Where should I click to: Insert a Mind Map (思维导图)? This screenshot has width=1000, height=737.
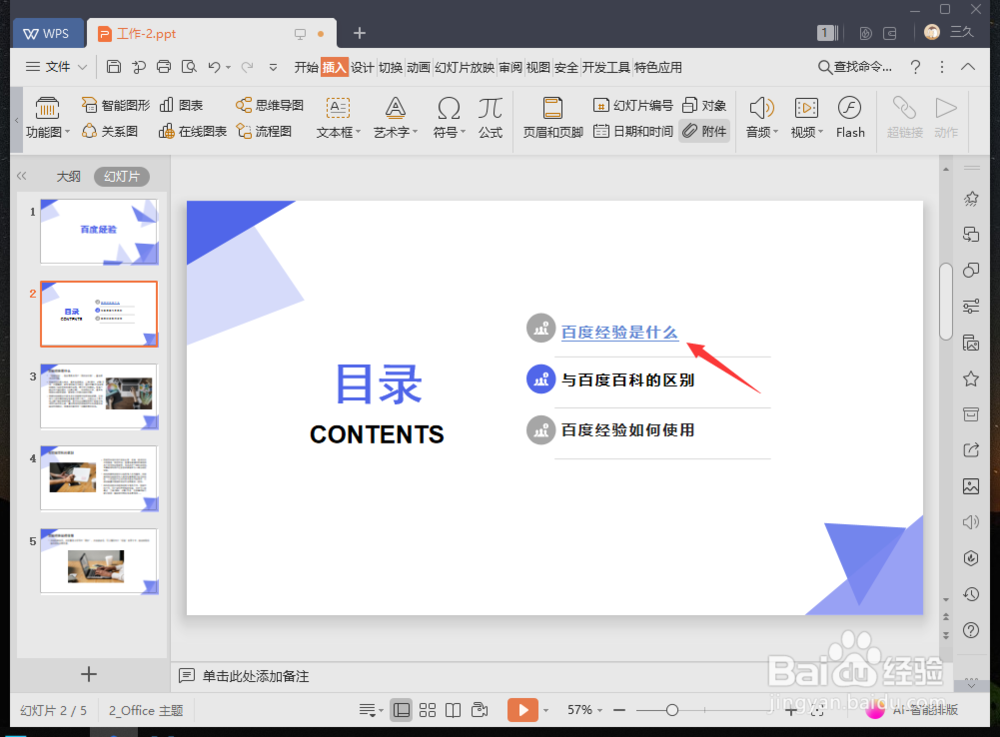click(269, 105)
